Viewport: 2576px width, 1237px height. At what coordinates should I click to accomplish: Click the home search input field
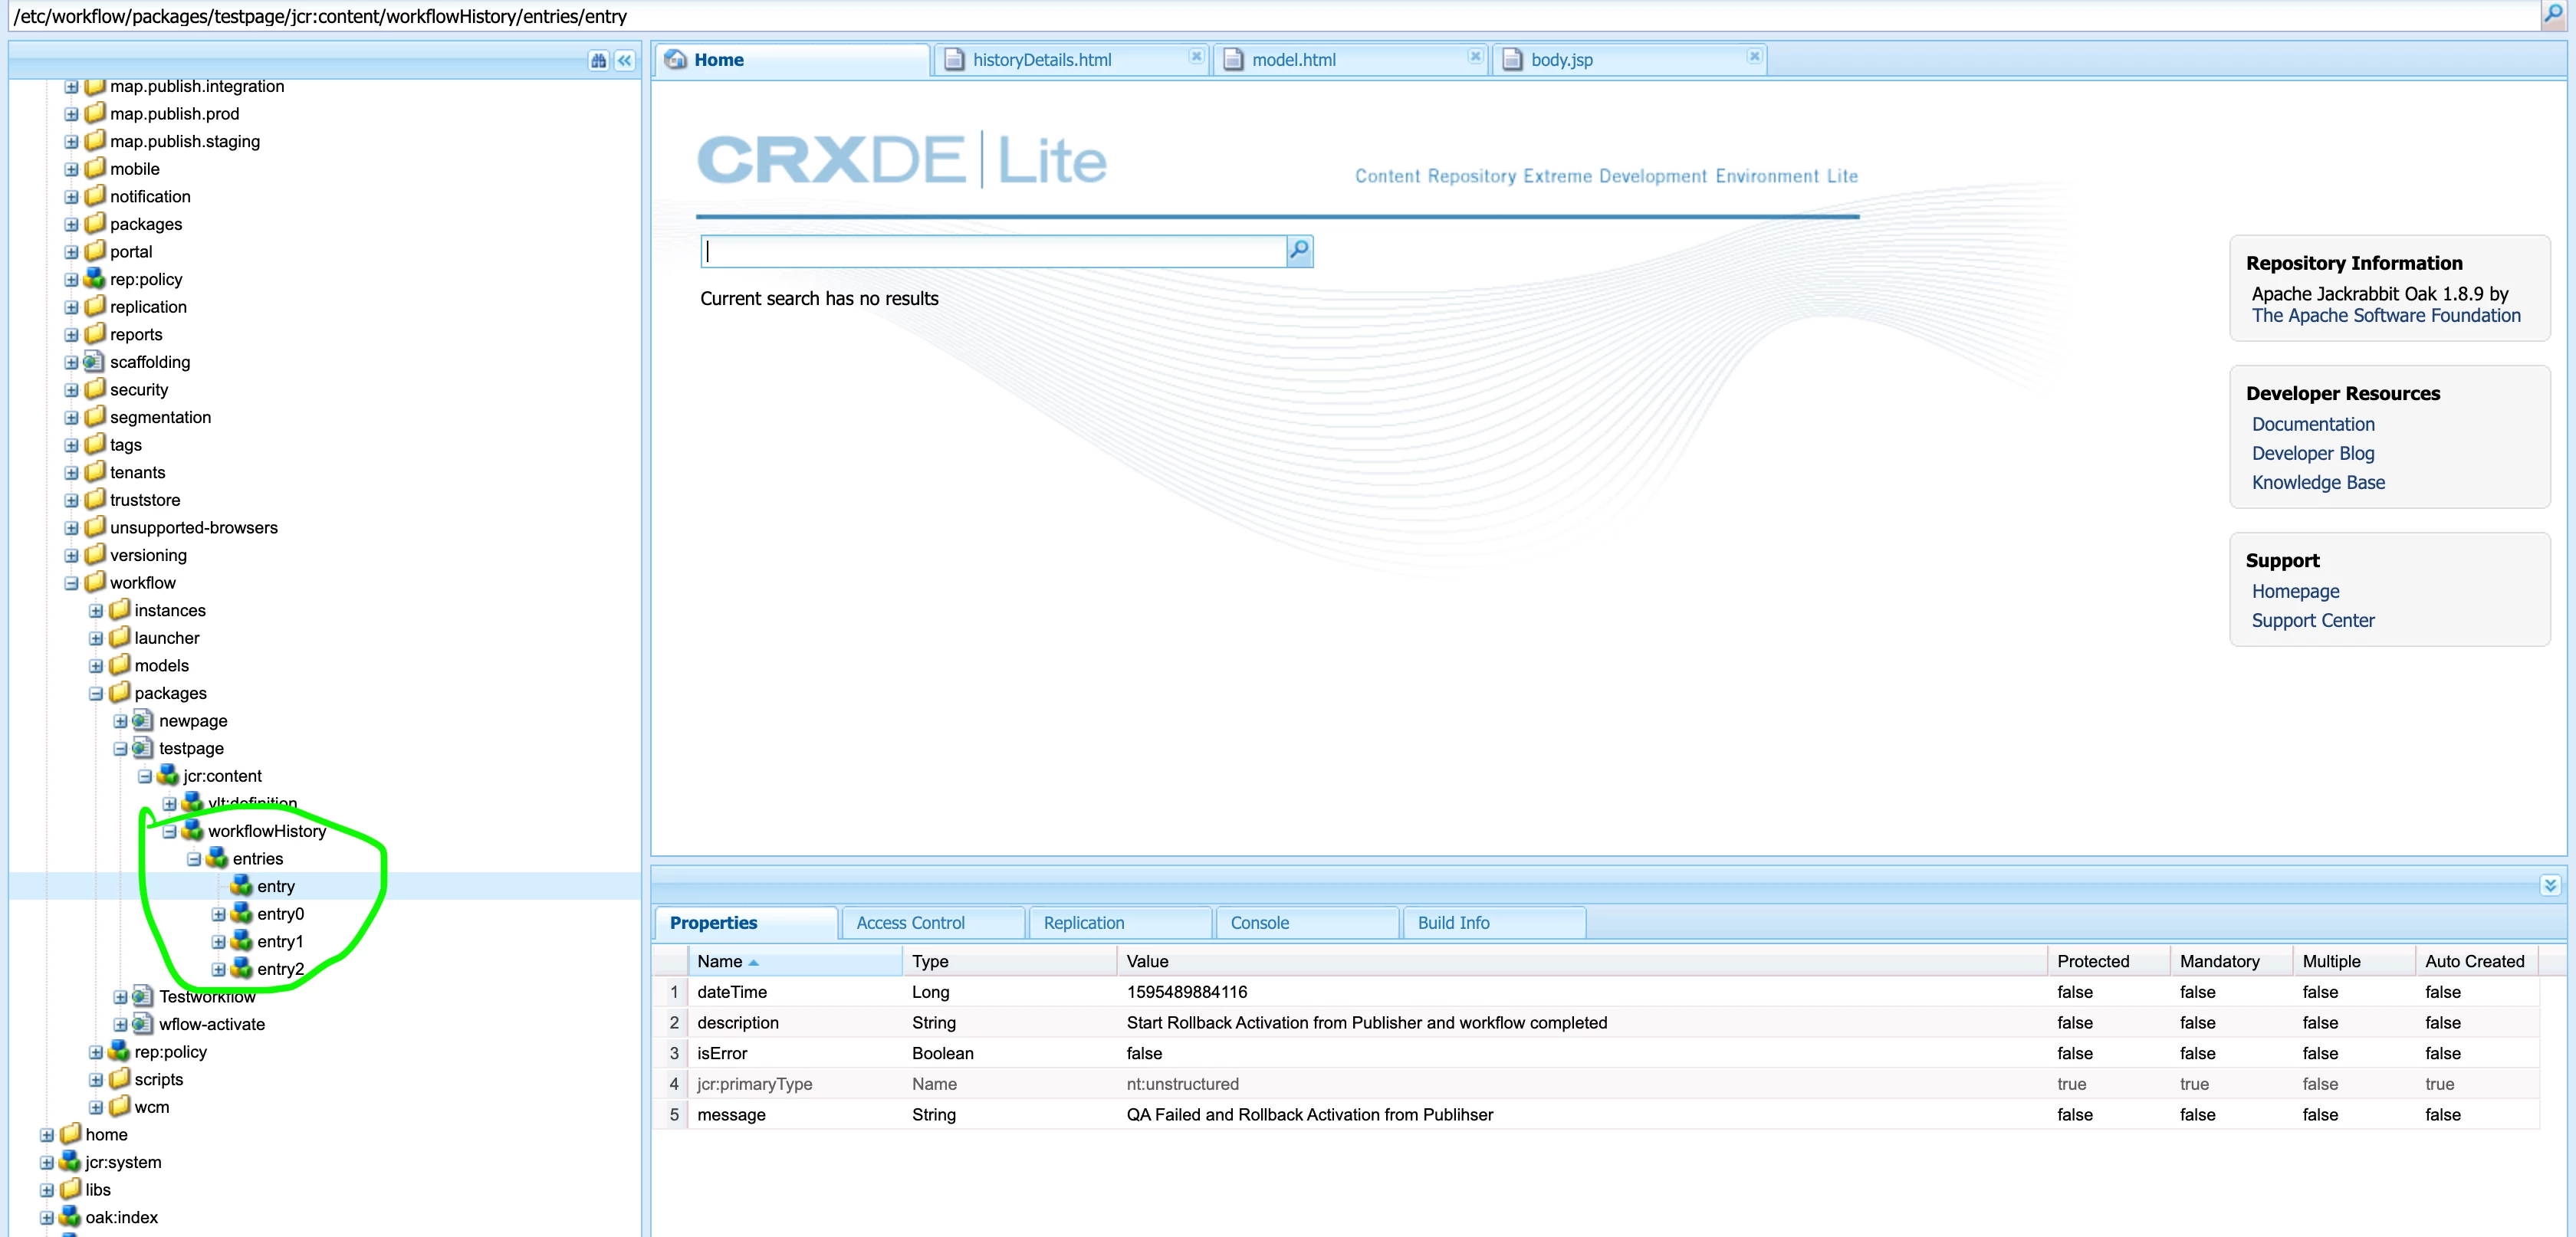click(x=992, y=251)
